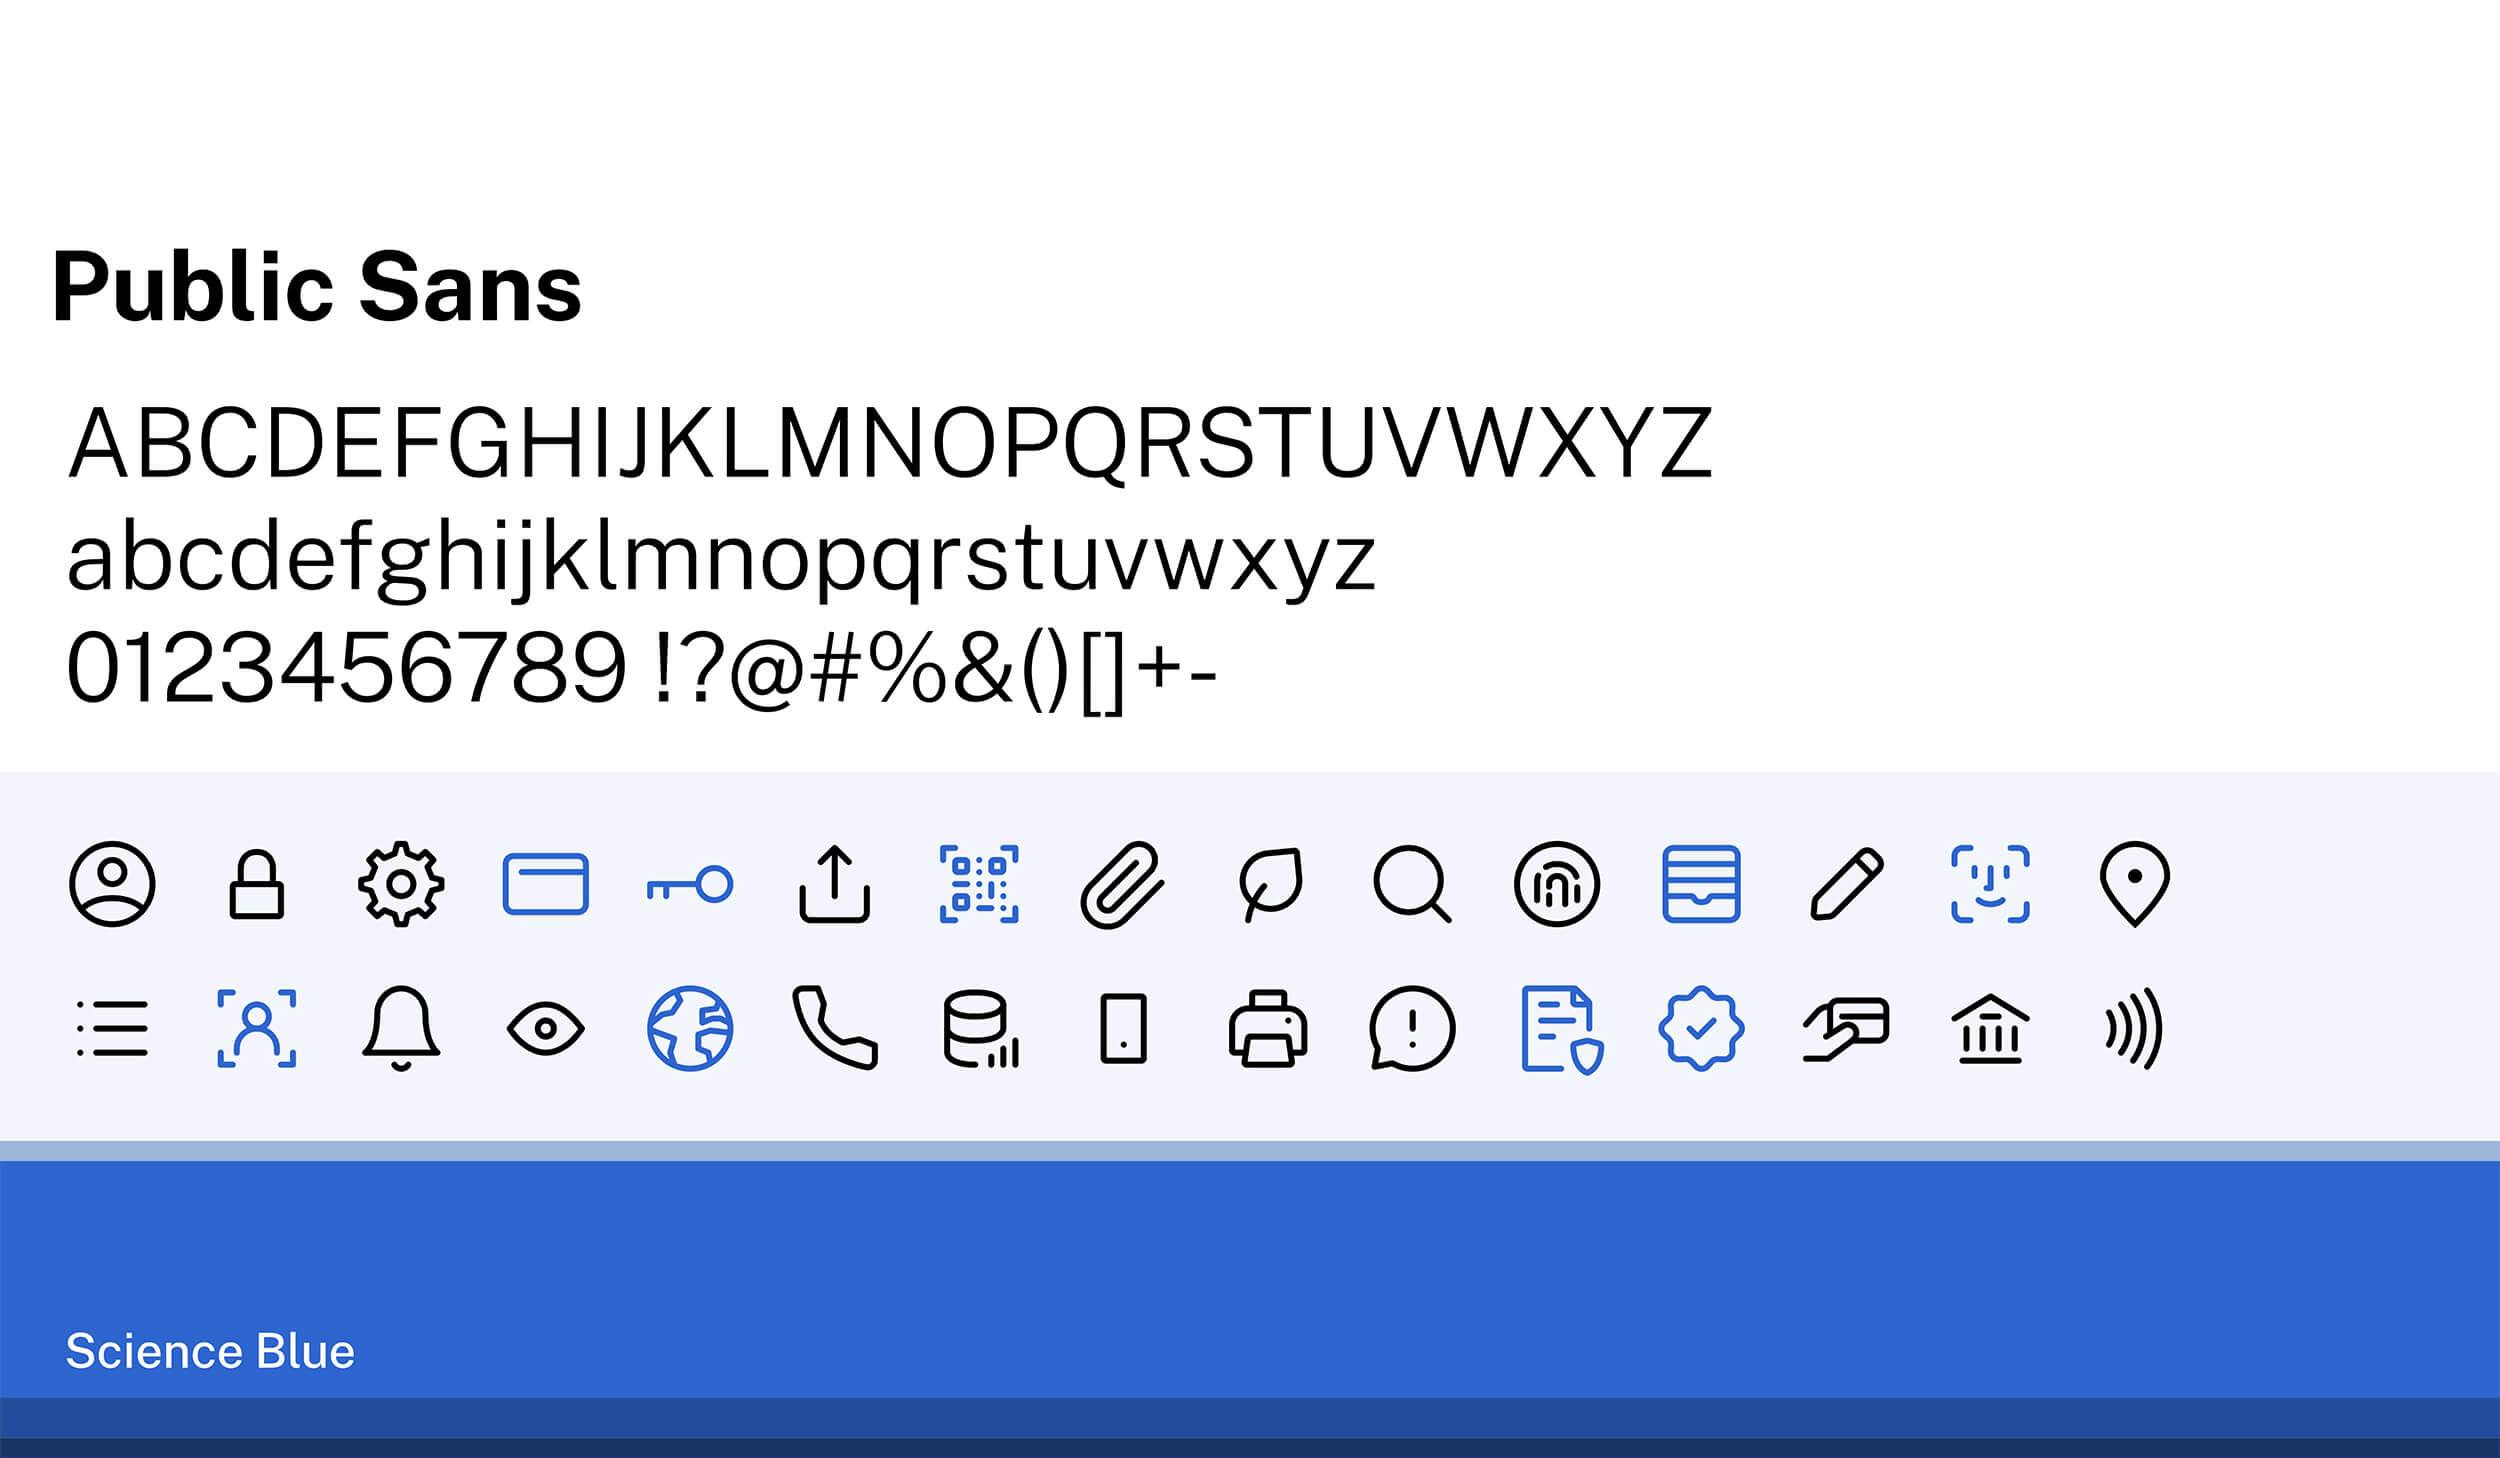Click the bank building icon
This screenshot has height=1458, width=2500.
(x=1990, y=1028)
